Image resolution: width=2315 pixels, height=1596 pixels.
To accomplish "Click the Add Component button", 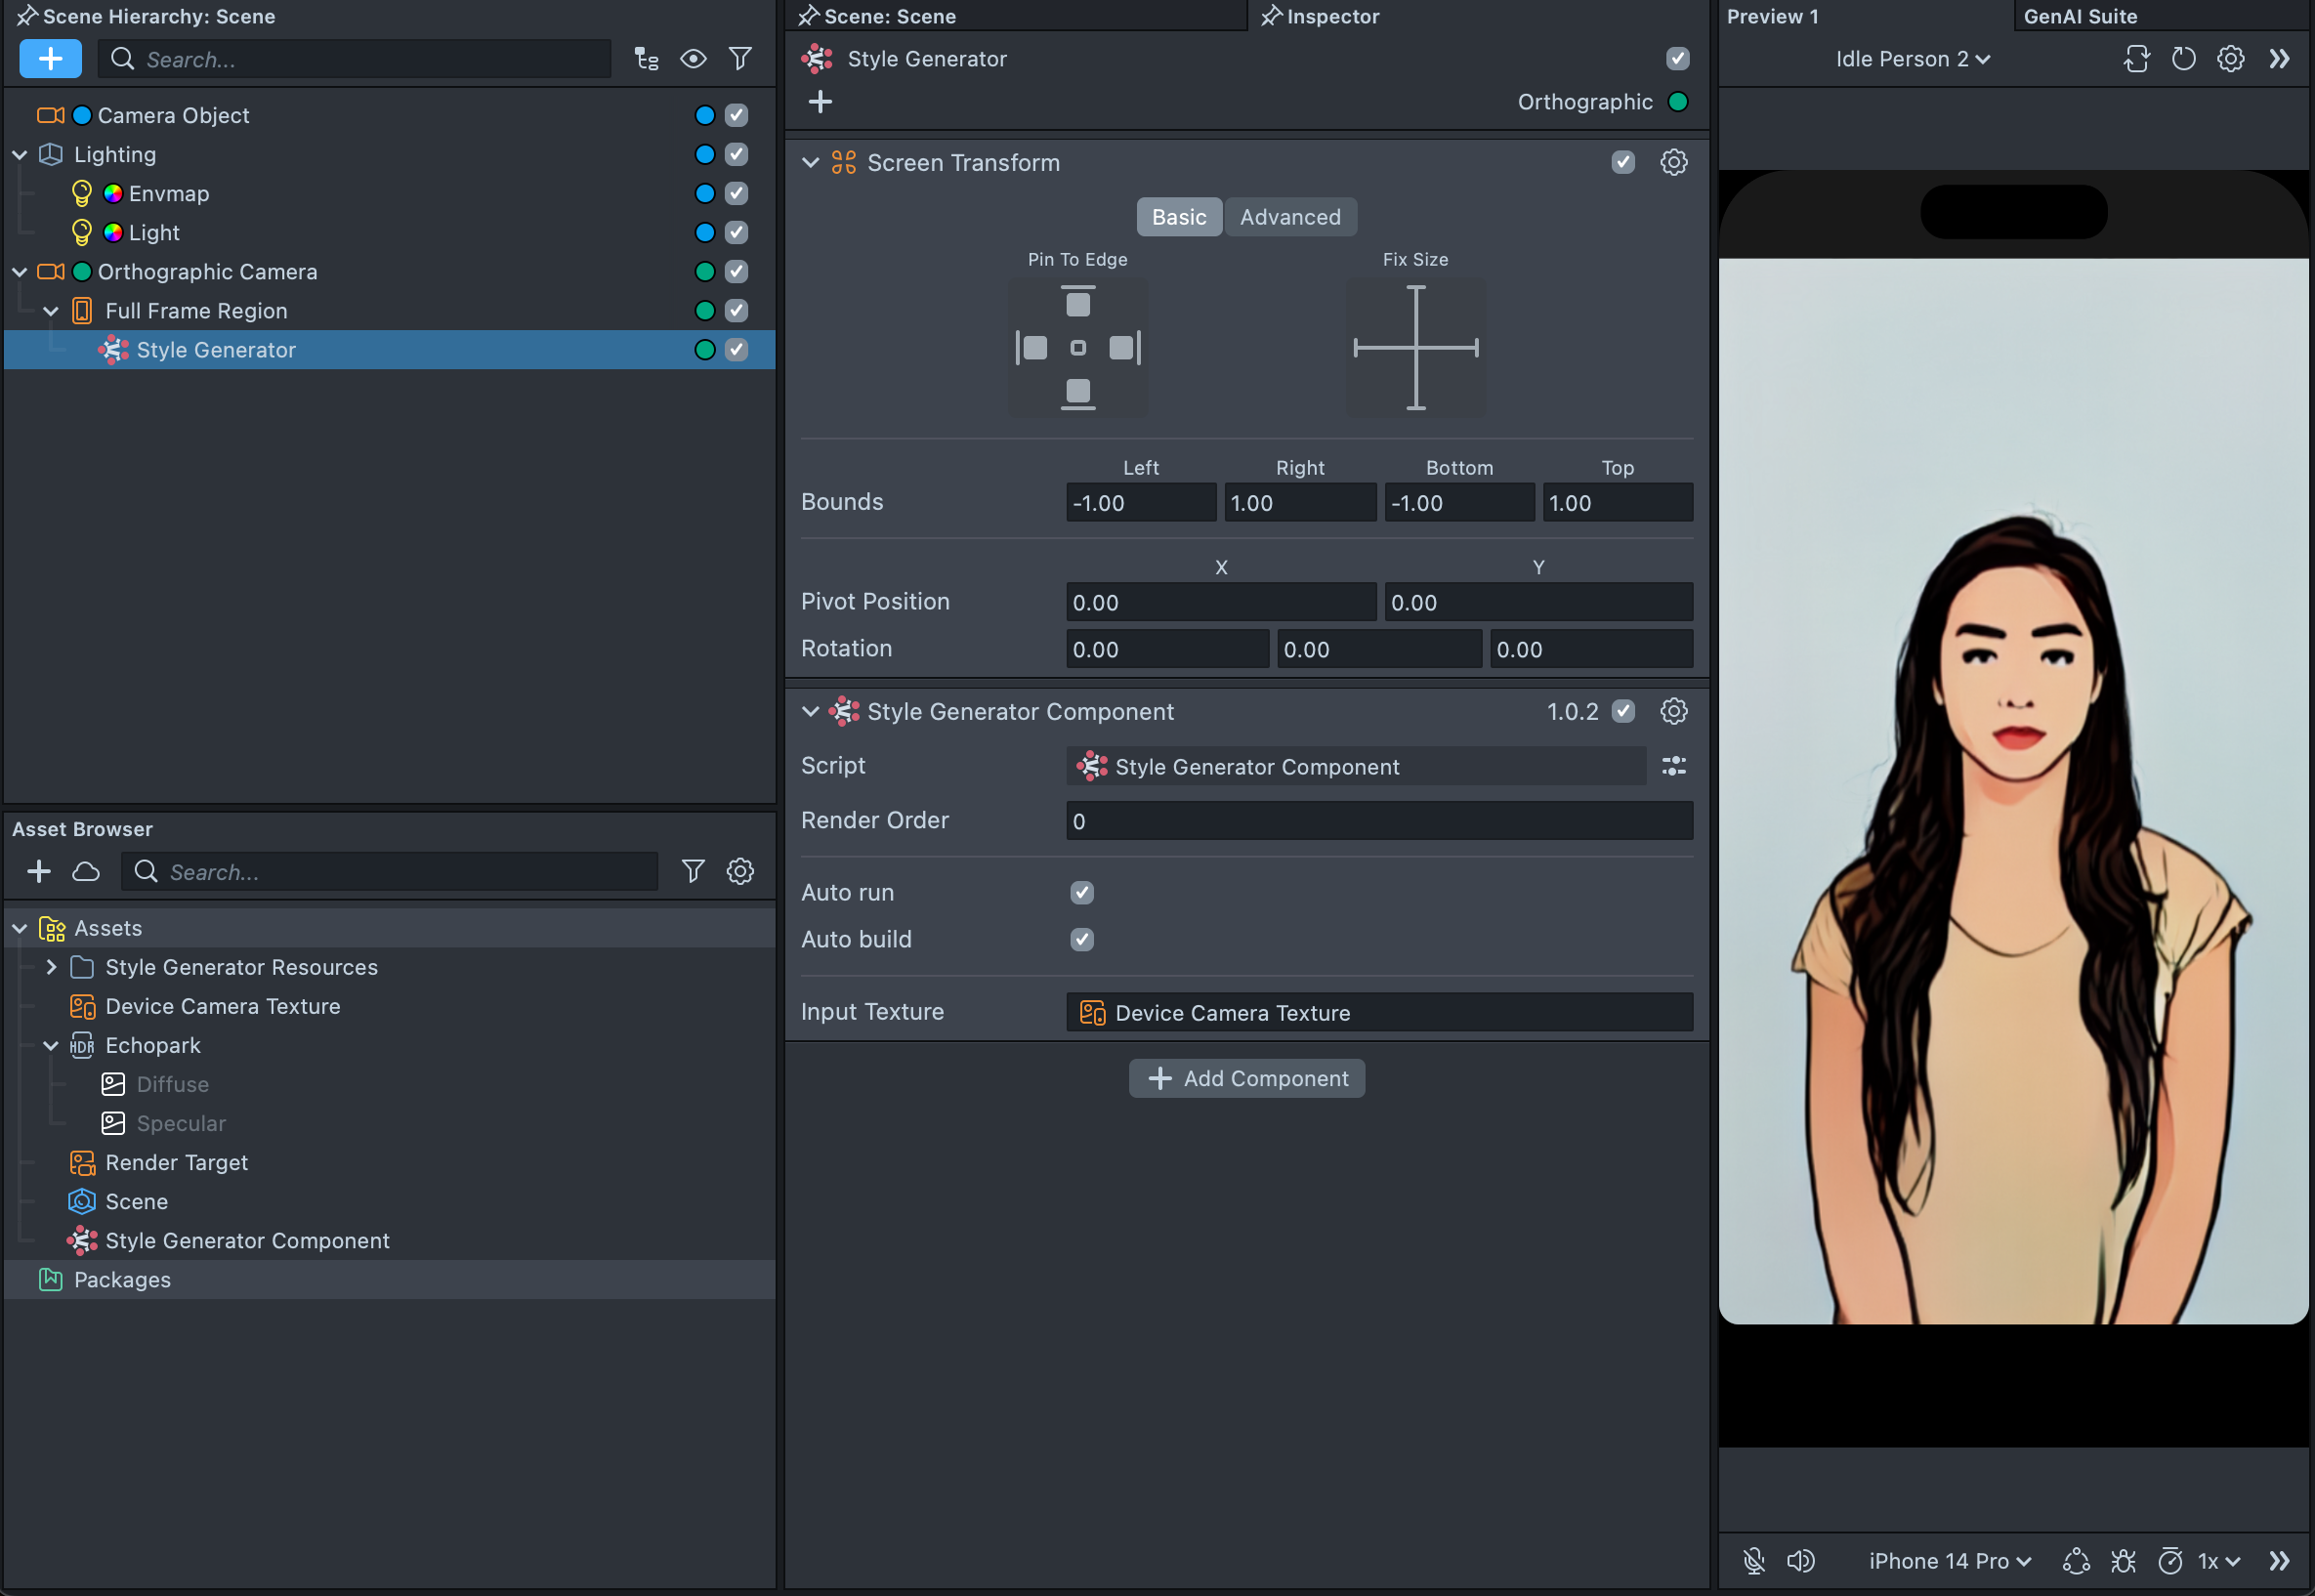I will point(1246,1078).
